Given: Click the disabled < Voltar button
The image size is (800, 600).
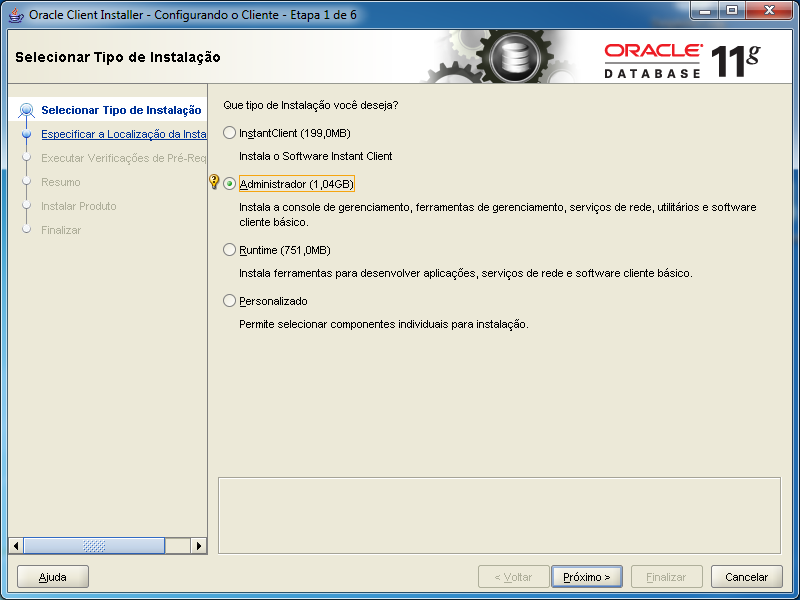Looking at the screenshot, I should coord(513,577).
